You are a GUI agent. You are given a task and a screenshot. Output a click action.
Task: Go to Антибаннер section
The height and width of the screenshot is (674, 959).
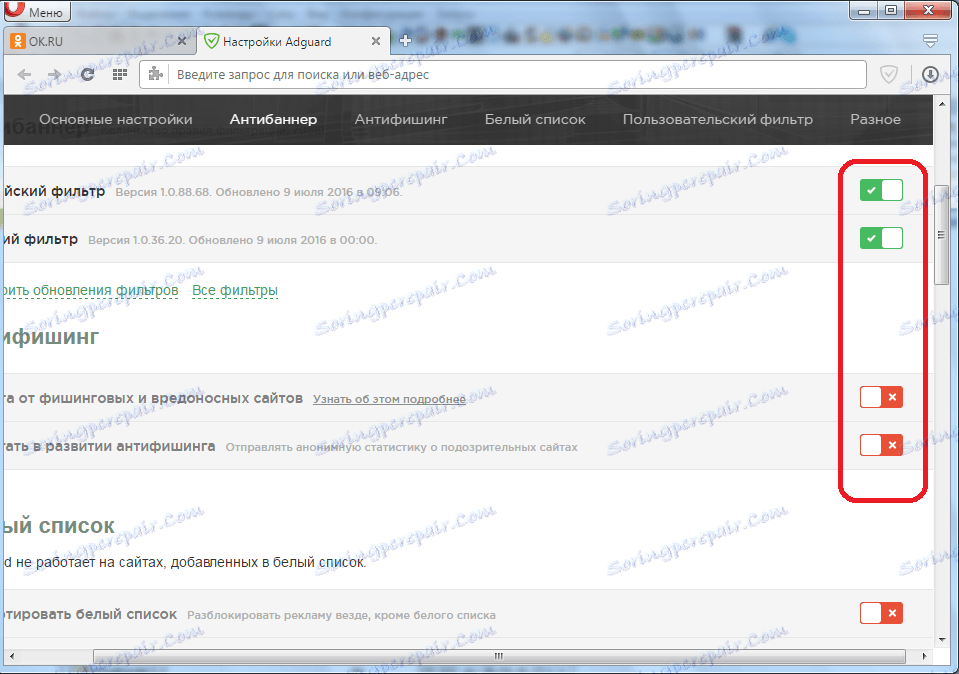click(x=273, y=119)
